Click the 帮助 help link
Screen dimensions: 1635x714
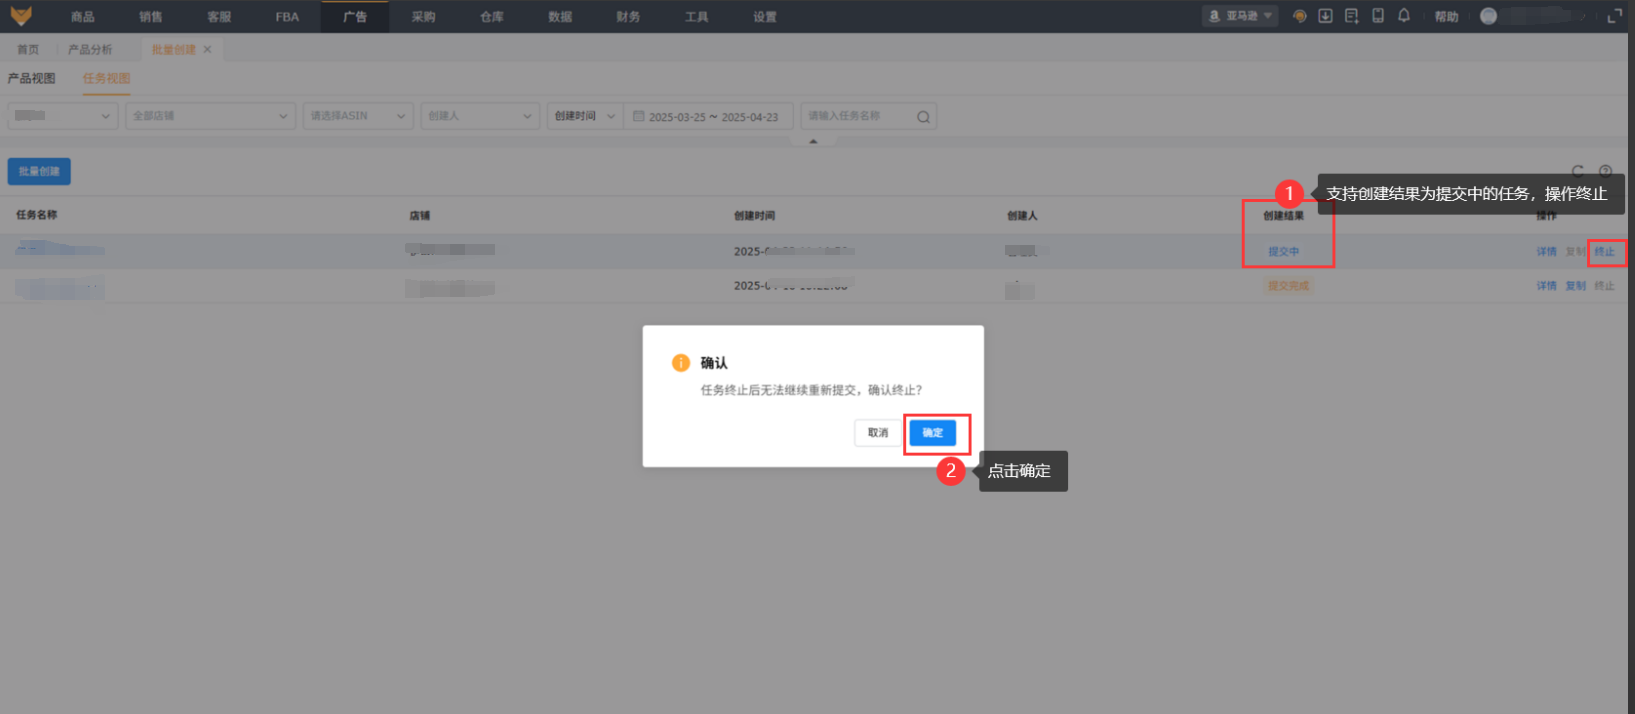pyautogui.click(x=1446, y=17)
